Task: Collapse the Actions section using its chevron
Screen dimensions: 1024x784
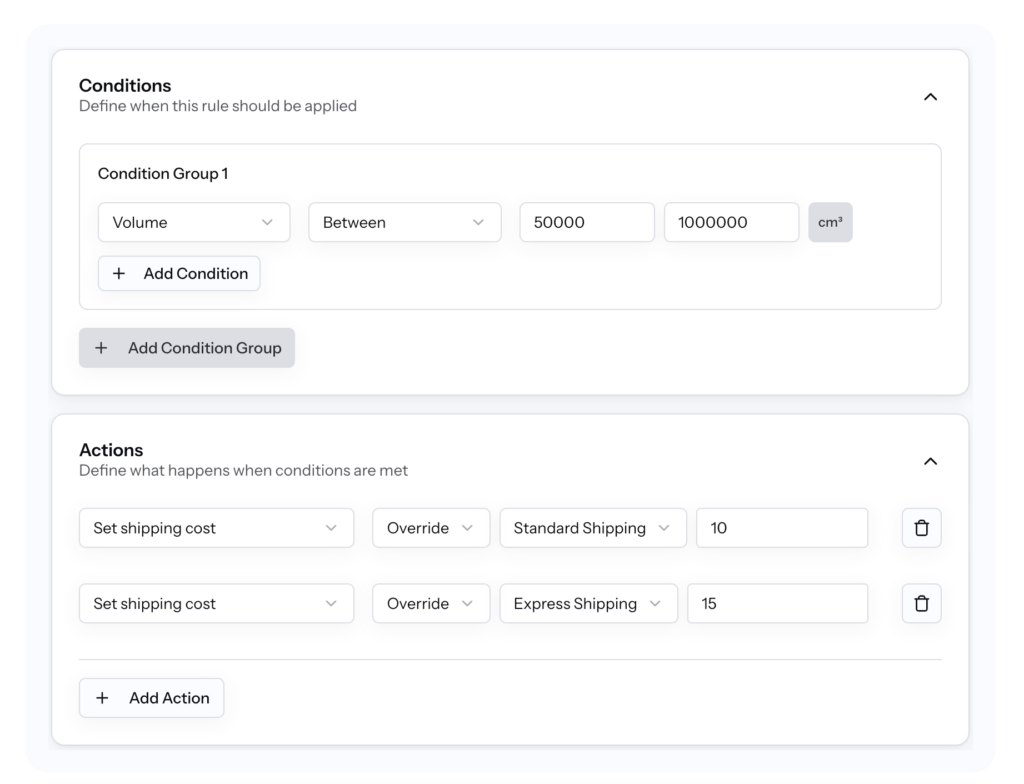Action: [931, 461]
